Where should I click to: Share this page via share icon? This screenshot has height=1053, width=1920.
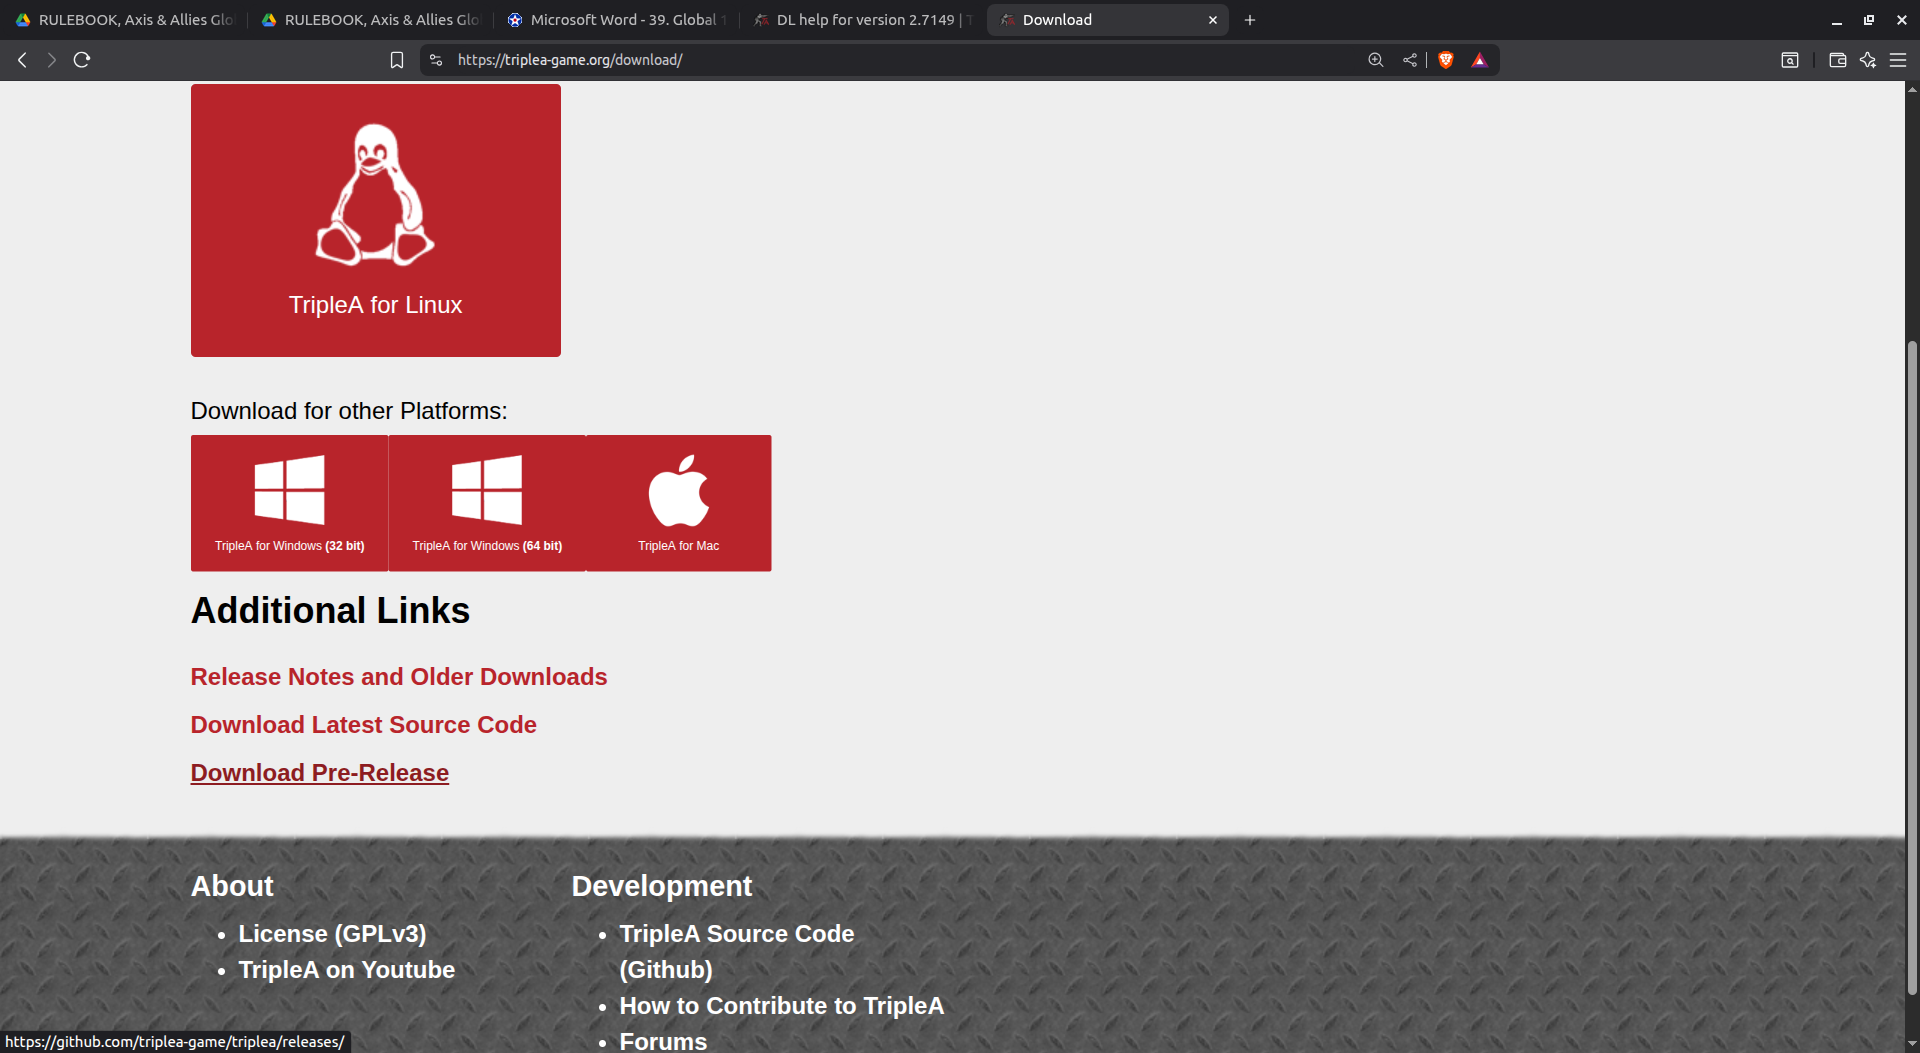(1410, 60)
